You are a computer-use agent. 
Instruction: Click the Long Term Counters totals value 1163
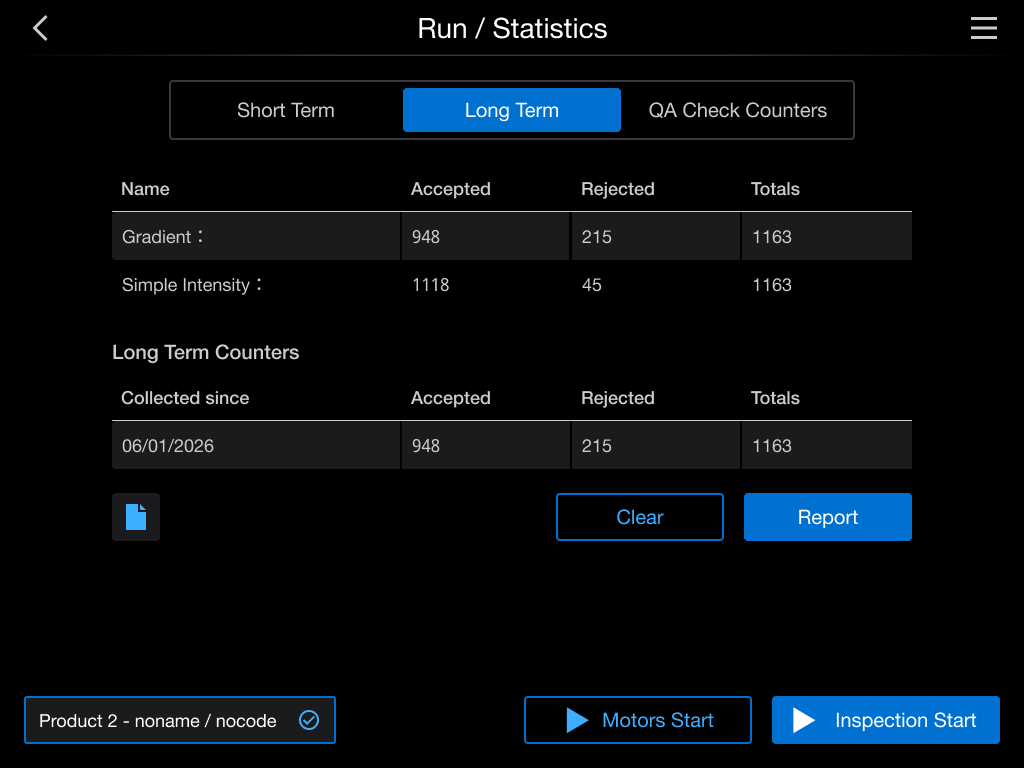click(x=771, y=445)
